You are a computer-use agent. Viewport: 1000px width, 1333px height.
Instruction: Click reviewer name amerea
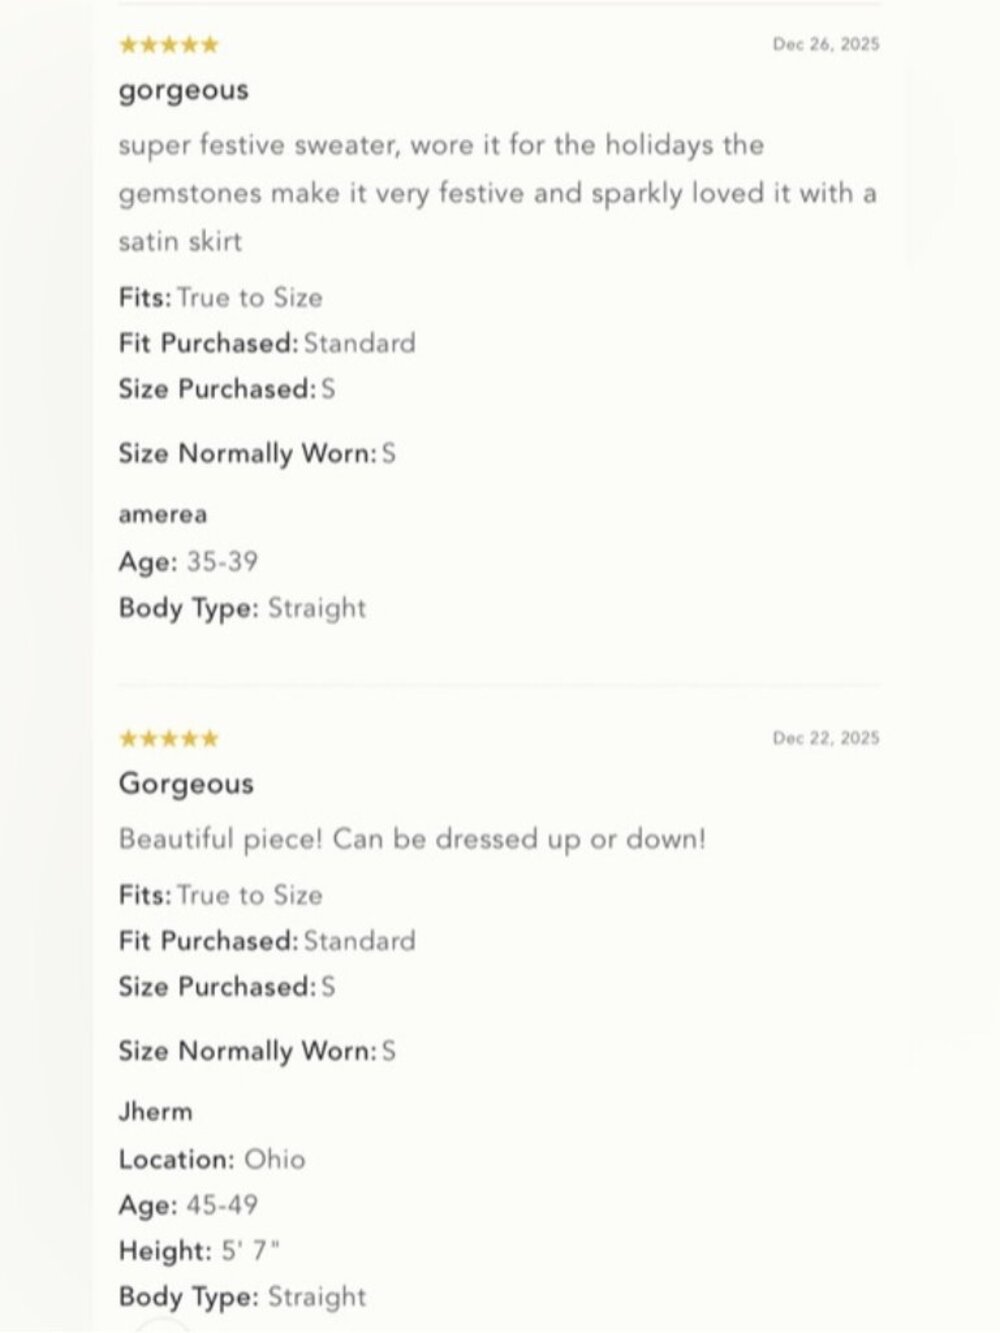click(x=163, y=515)
